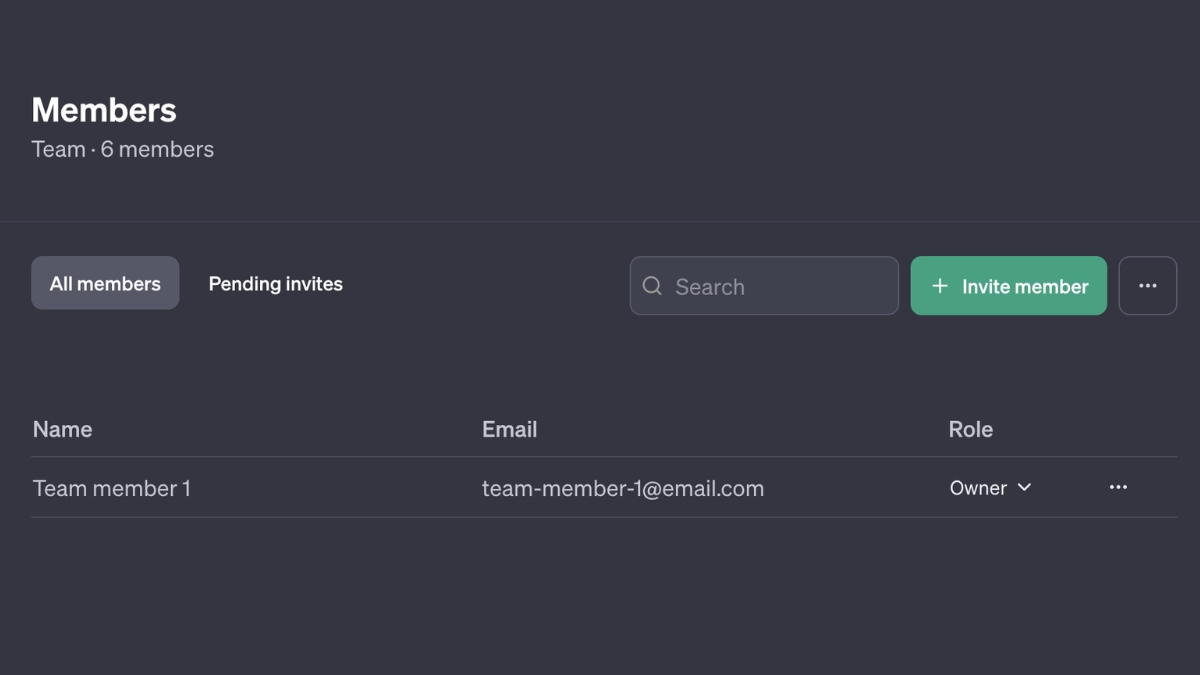The image size is (1200, 675).
Task: Open the Pending invites tab
Action: point(275,284)
